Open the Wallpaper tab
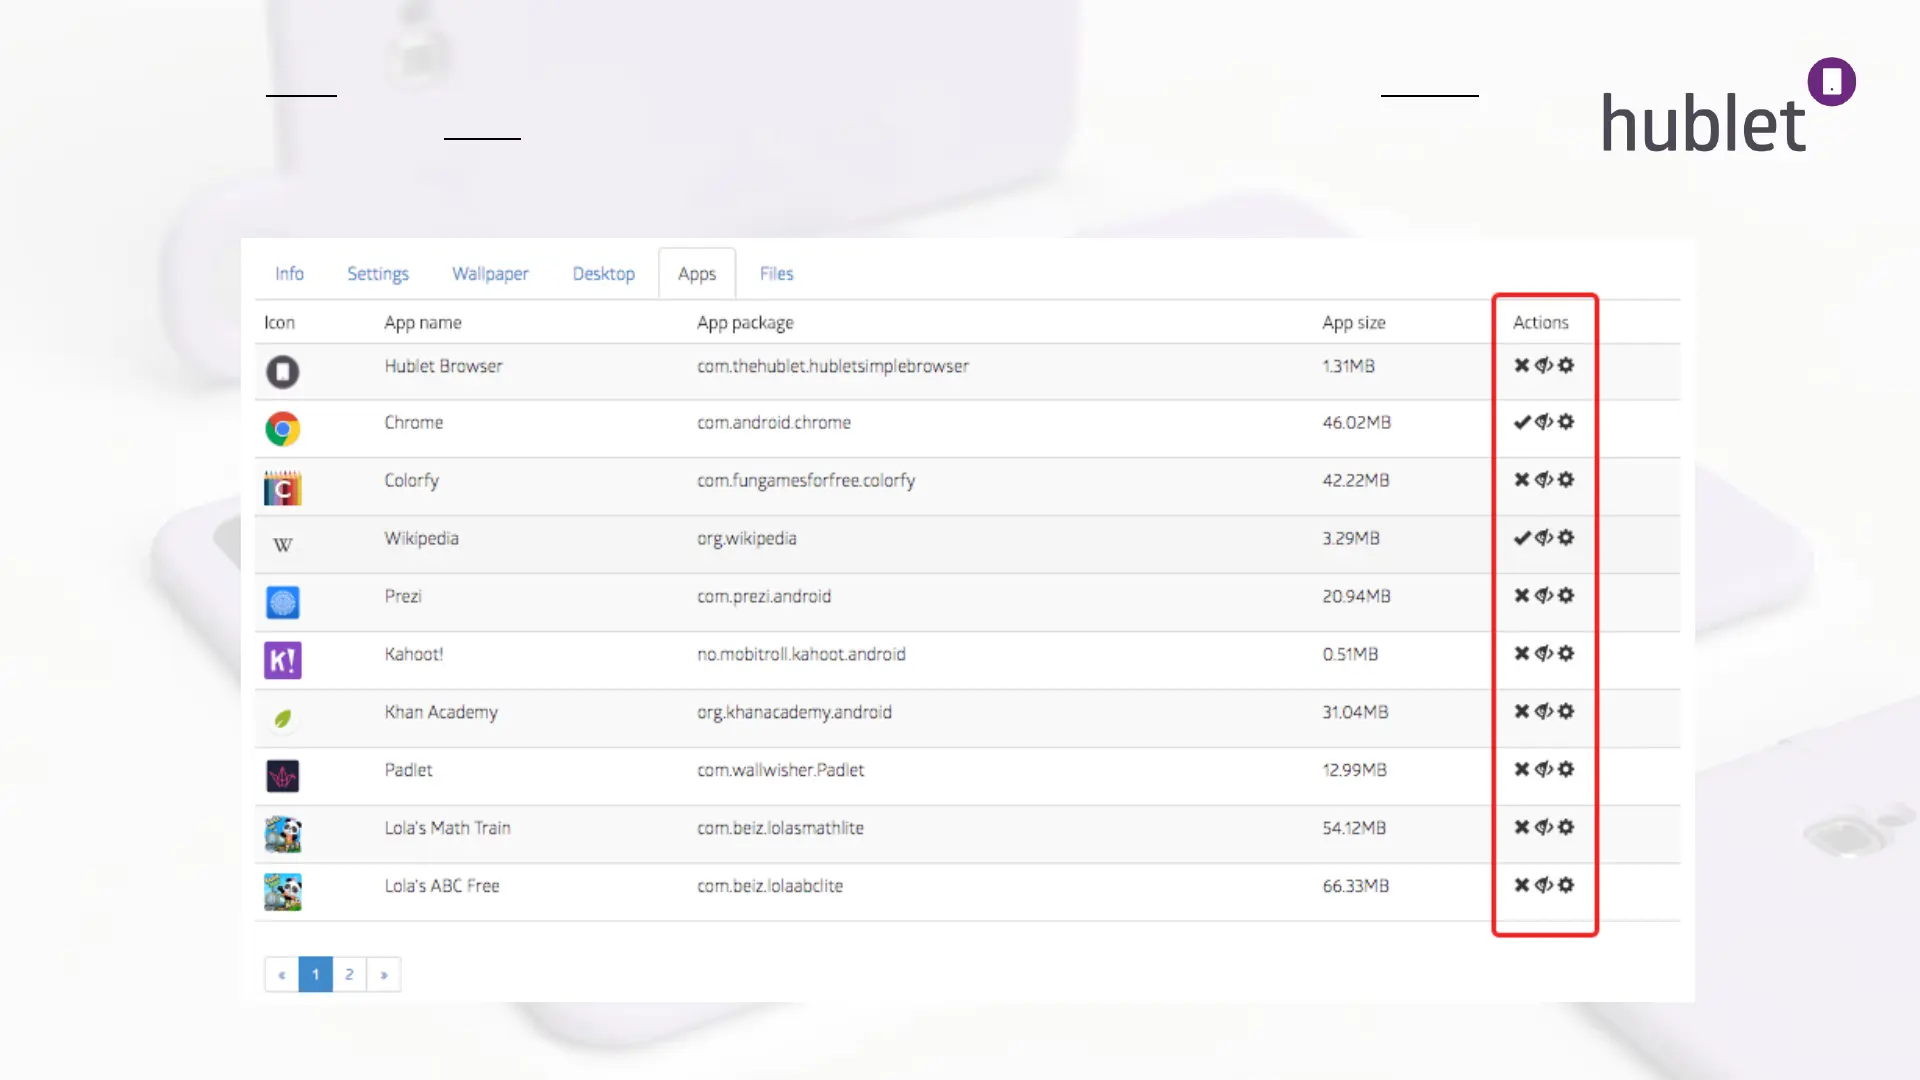 [x=490, y=274]
